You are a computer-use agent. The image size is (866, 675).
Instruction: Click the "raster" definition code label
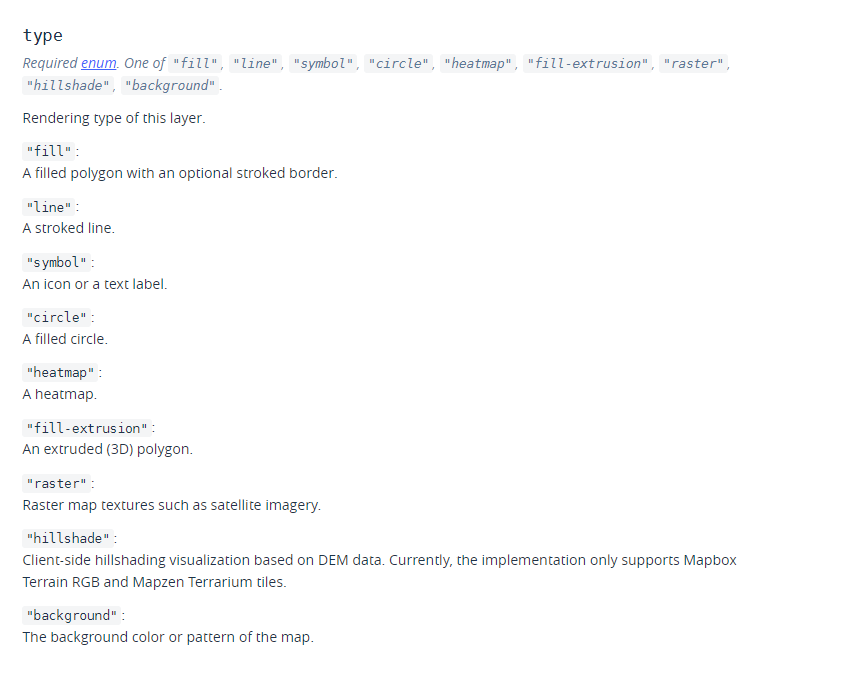pyautogui.click(x=56, y=483)
